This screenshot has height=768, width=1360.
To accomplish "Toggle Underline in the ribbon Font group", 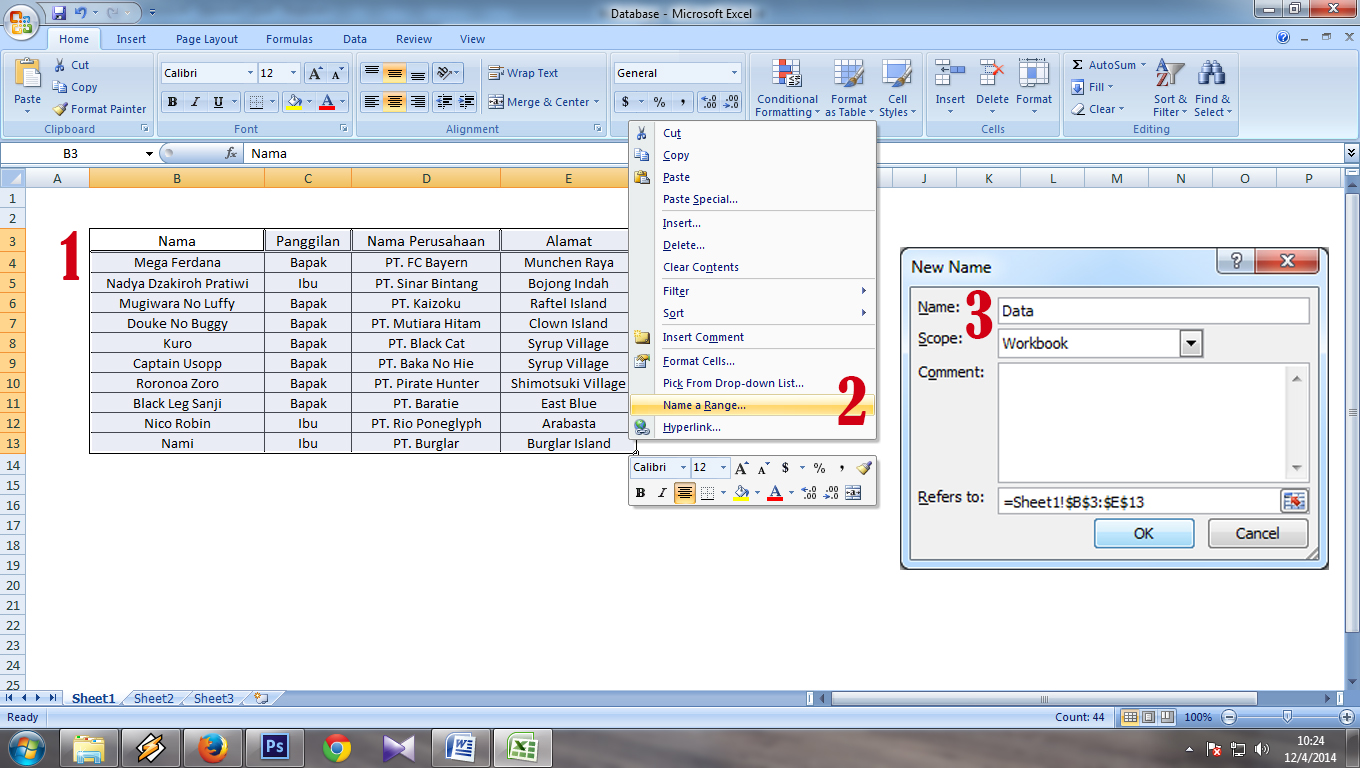I will pyautogui.click(x=217, y=102).
